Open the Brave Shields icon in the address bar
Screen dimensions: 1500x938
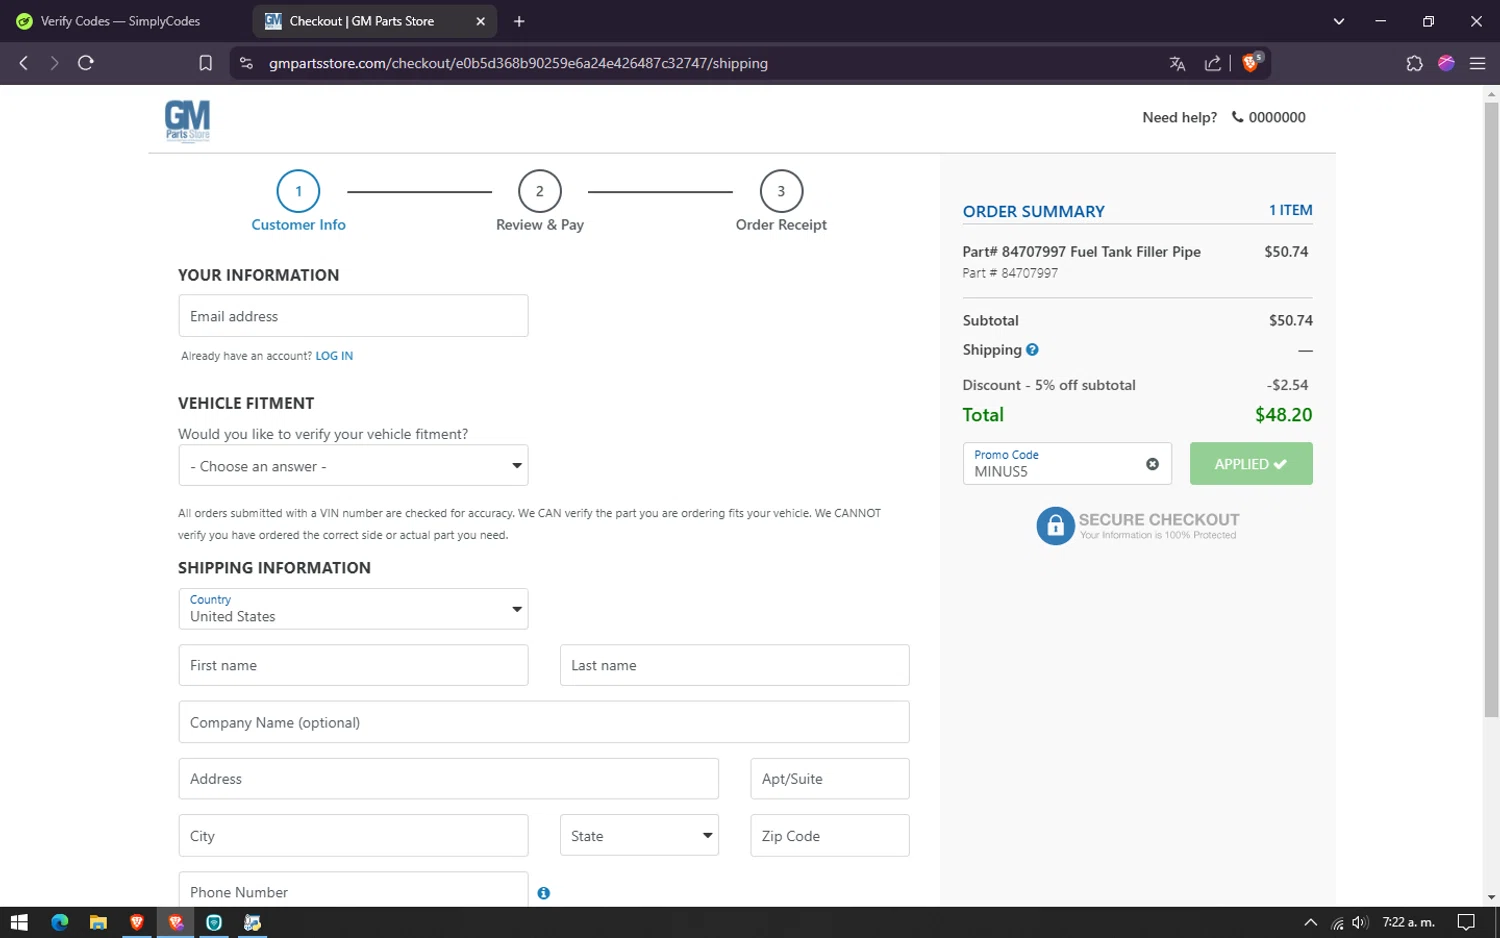[x=1250, y=63]
